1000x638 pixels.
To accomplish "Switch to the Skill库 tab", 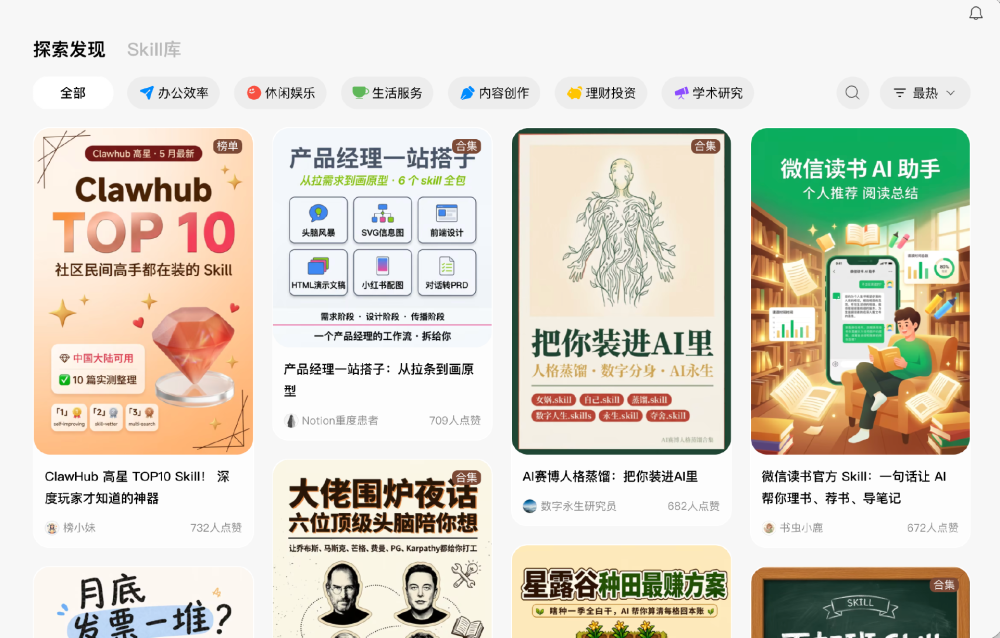I will [x=154, y=50].
